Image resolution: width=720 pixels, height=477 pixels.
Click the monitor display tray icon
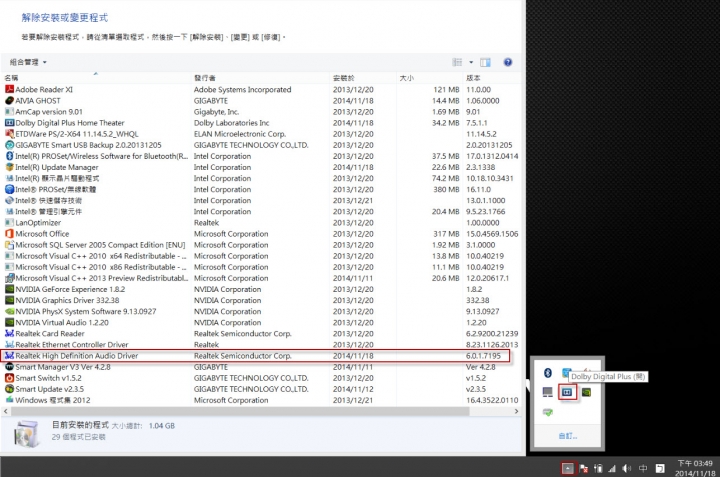547,392
